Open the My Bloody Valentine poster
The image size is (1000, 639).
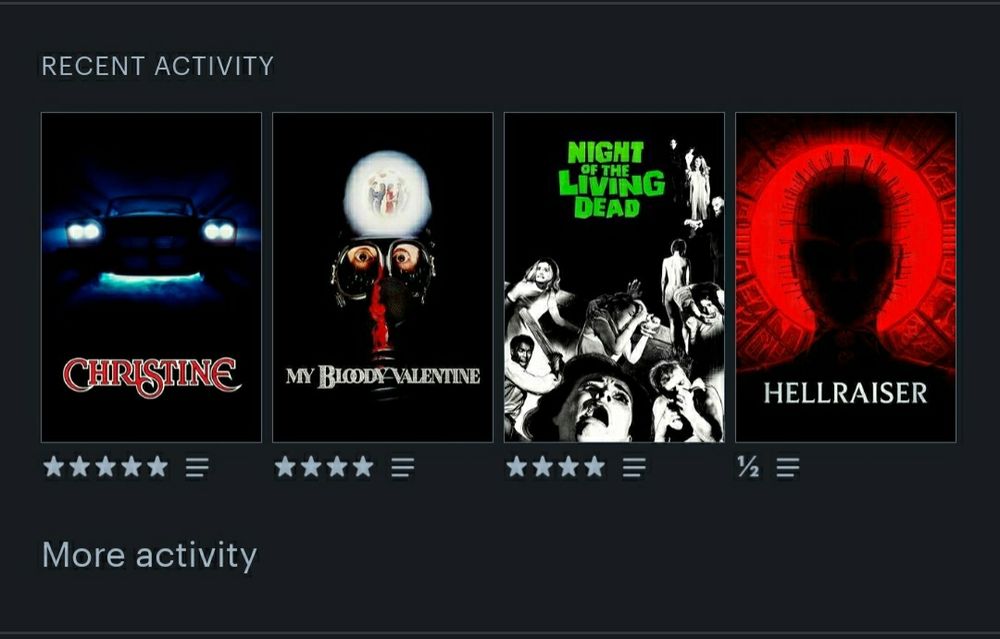pos(383,277)
